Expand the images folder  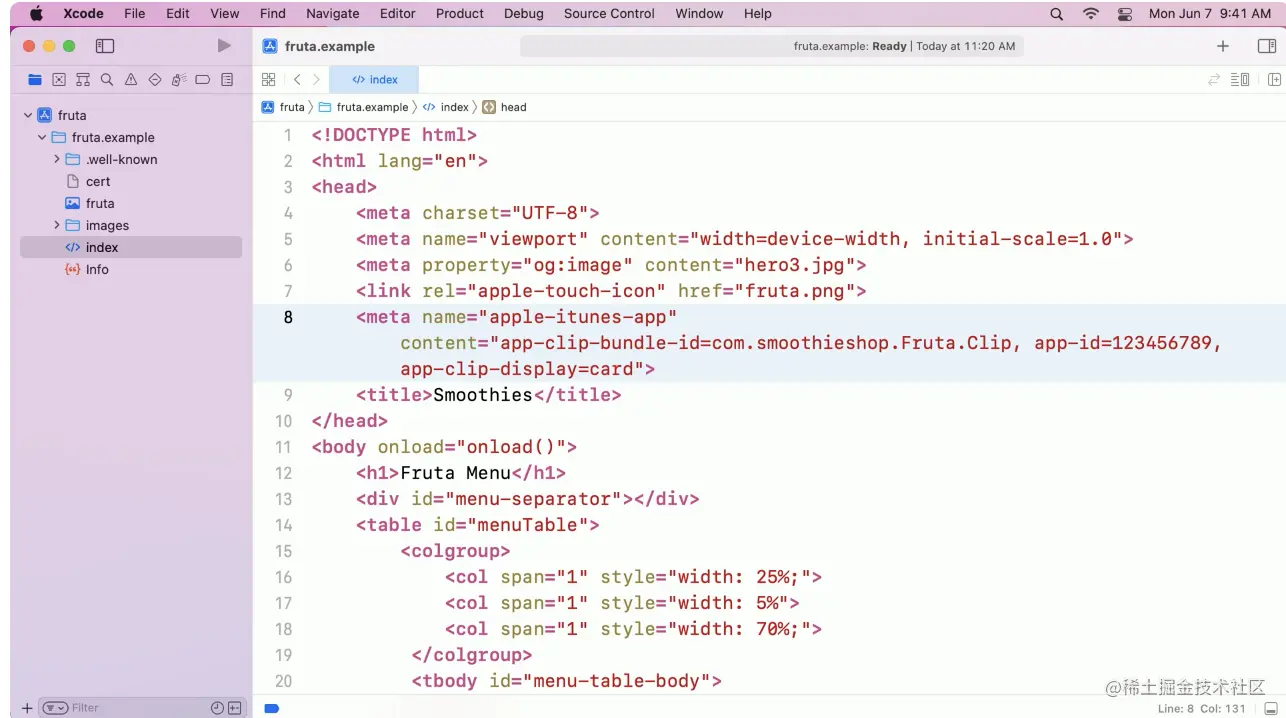pyautogui.click(x=57, y=225)
